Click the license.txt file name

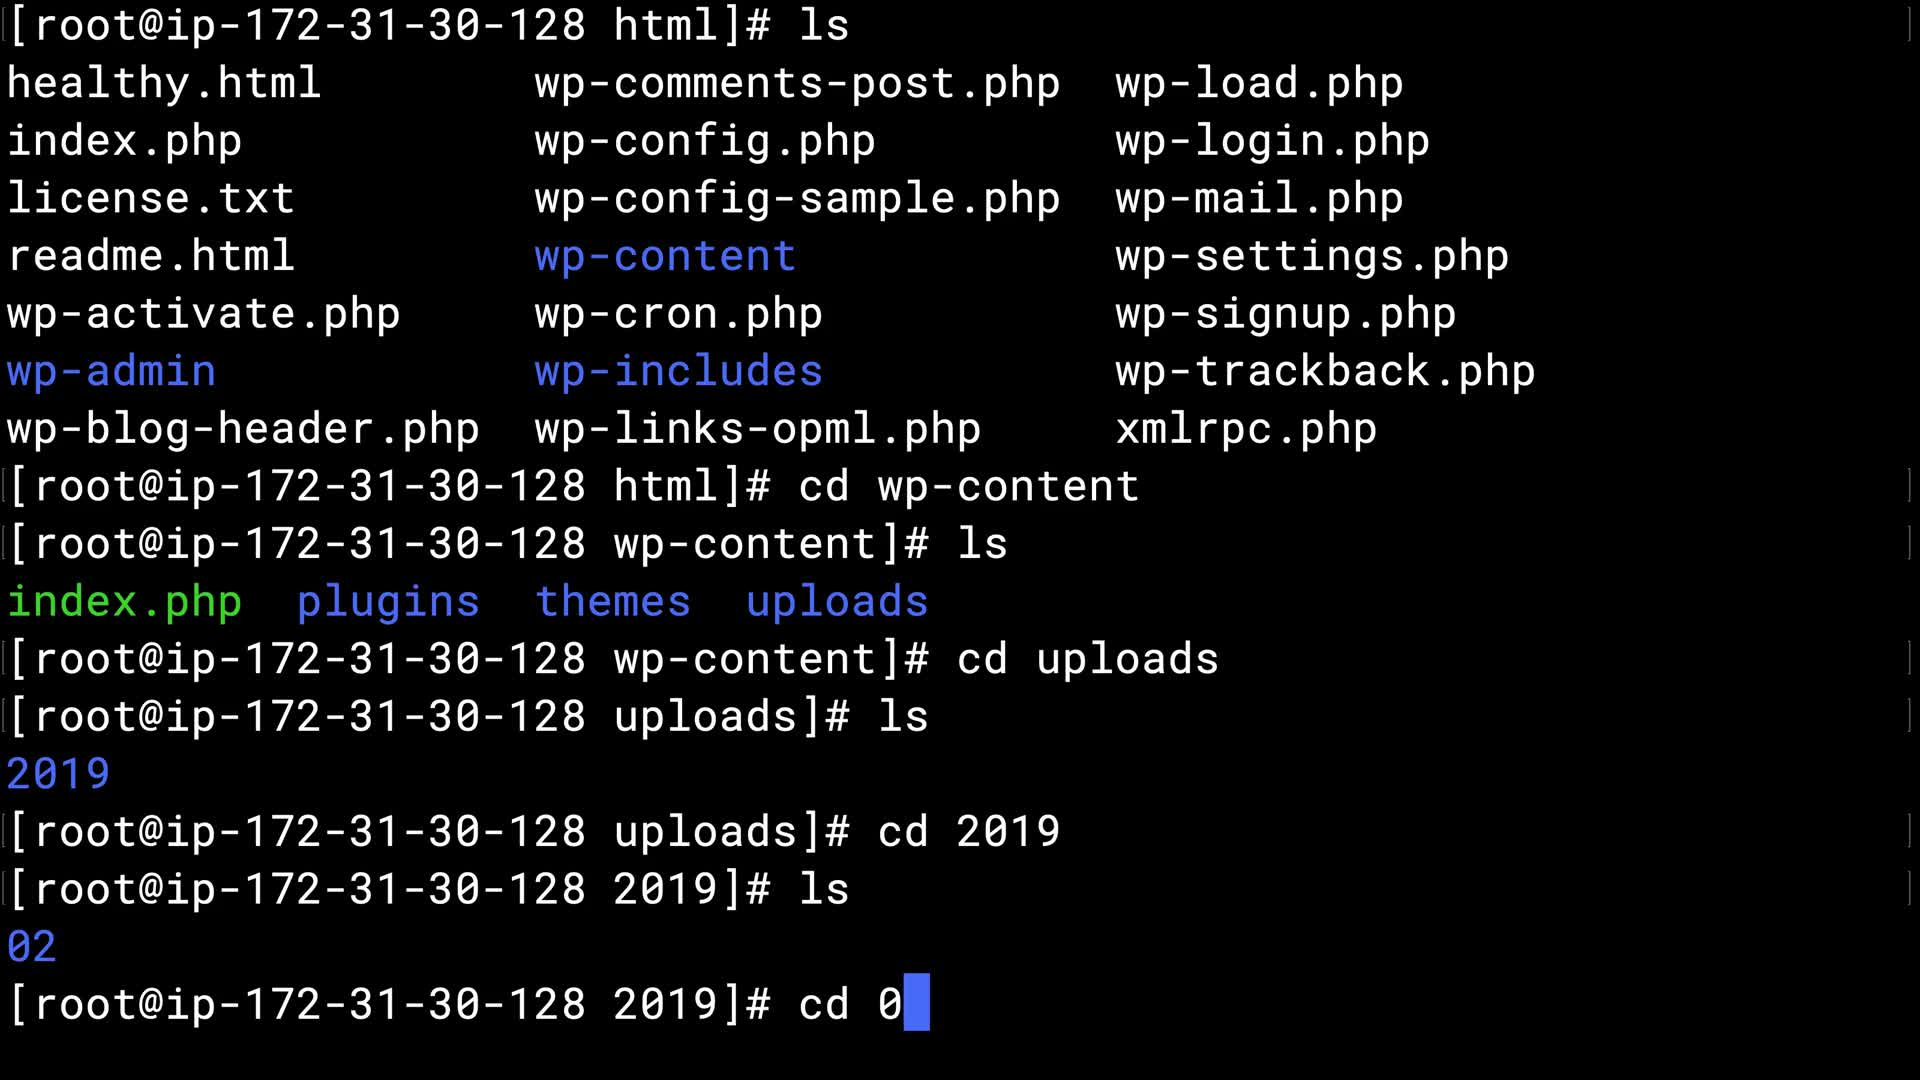[x=150, y=198]
